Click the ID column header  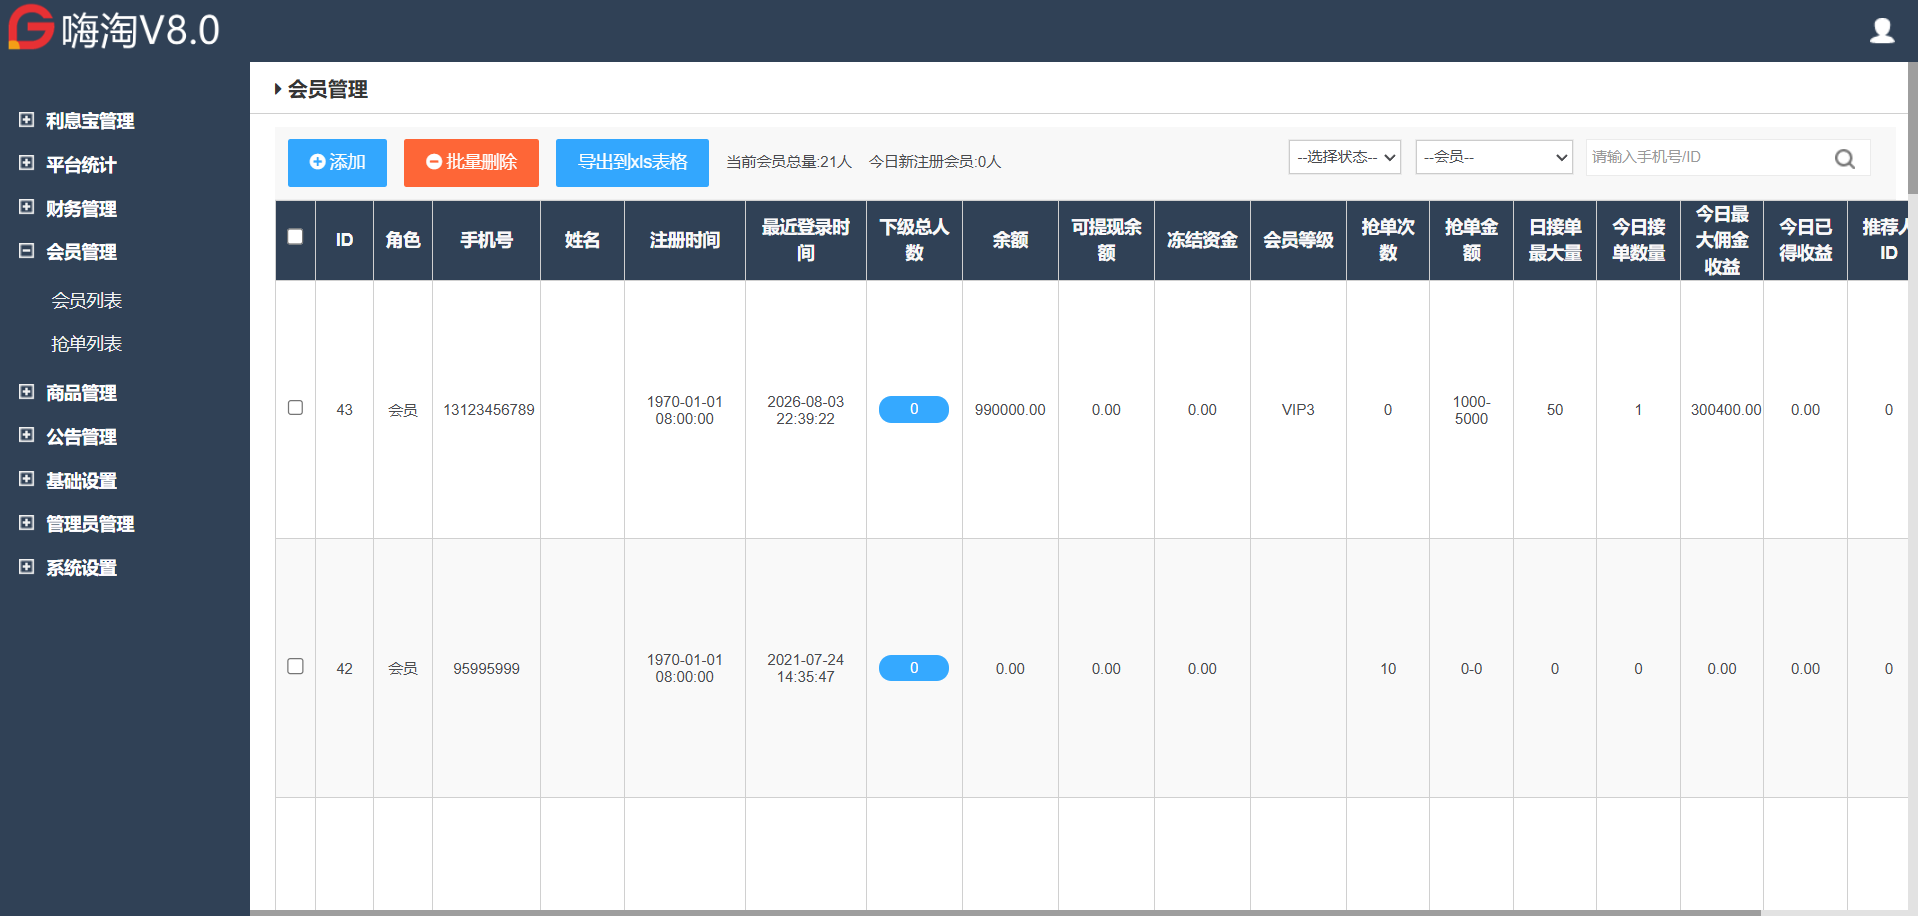pyautogui.click(x=345, y=240)
